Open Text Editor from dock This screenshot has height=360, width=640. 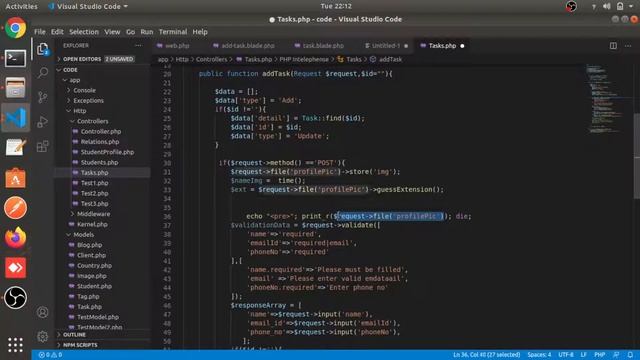pyautogui.click(x=16, y=148)
